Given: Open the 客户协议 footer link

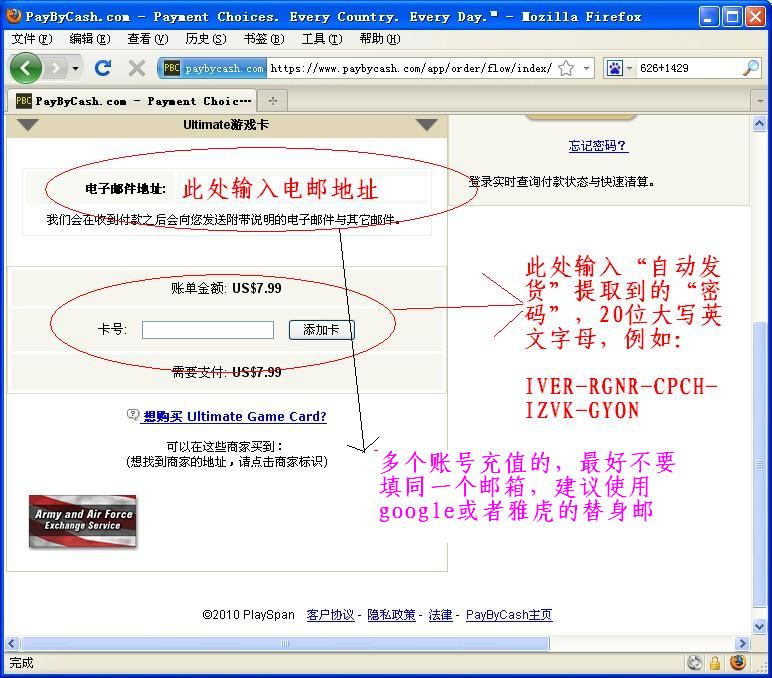Looking at the screenshot, I should [x=330, y=615].
